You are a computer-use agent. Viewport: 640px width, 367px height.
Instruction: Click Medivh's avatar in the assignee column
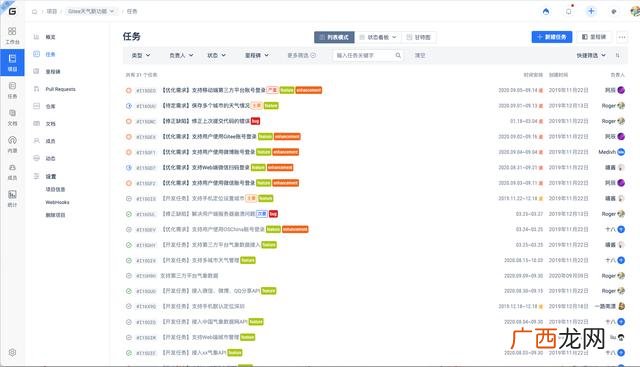click(x=621, y=152)
